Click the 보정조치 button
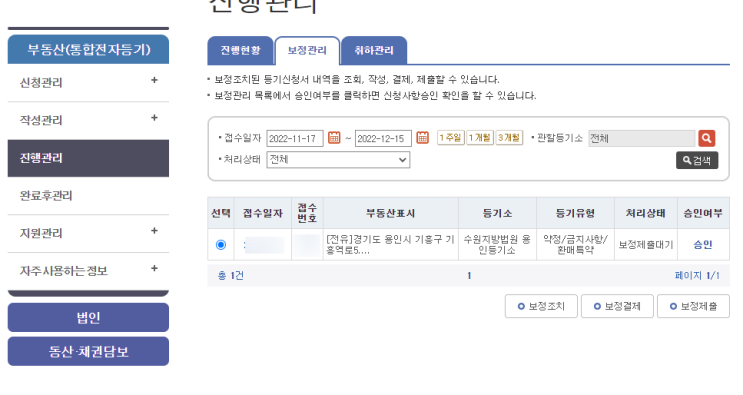This screenshot has width=743, height=395. [x=541, y=306]
